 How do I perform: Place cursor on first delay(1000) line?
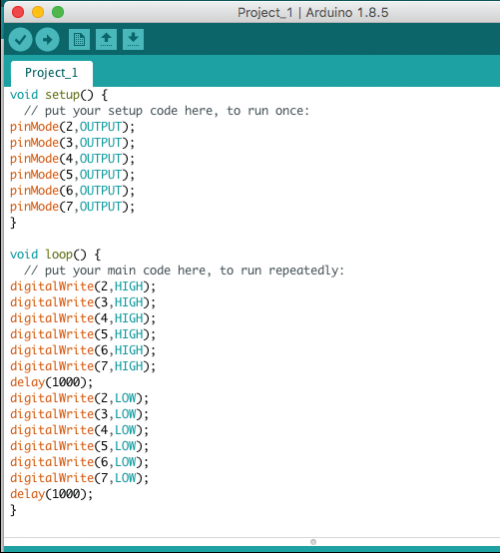(51, 382)
